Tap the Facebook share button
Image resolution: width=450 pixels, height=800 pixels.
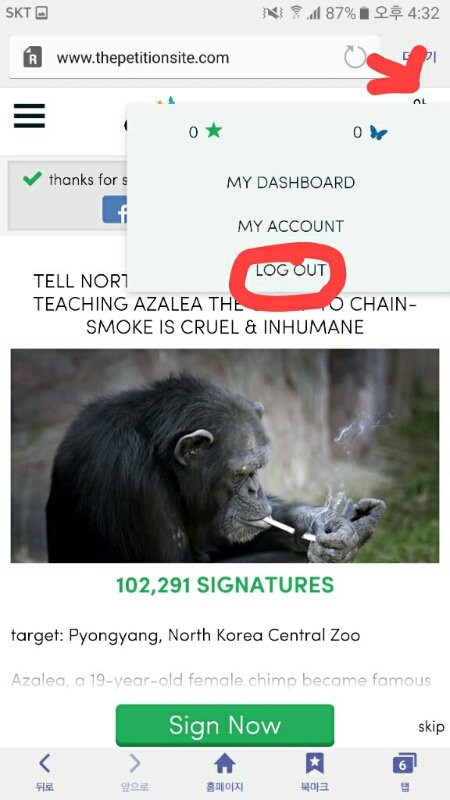click(115, 210)
